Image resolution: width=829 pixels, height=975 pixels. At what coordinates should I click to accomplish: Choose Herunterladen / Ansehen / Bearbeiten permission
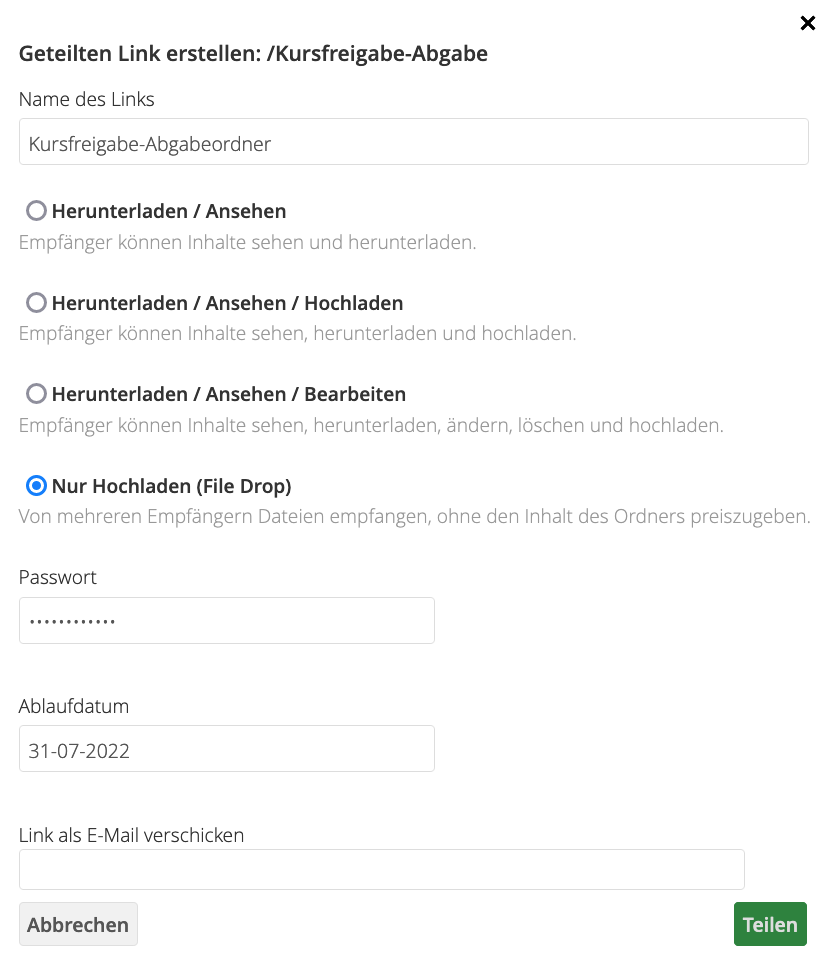37,394
